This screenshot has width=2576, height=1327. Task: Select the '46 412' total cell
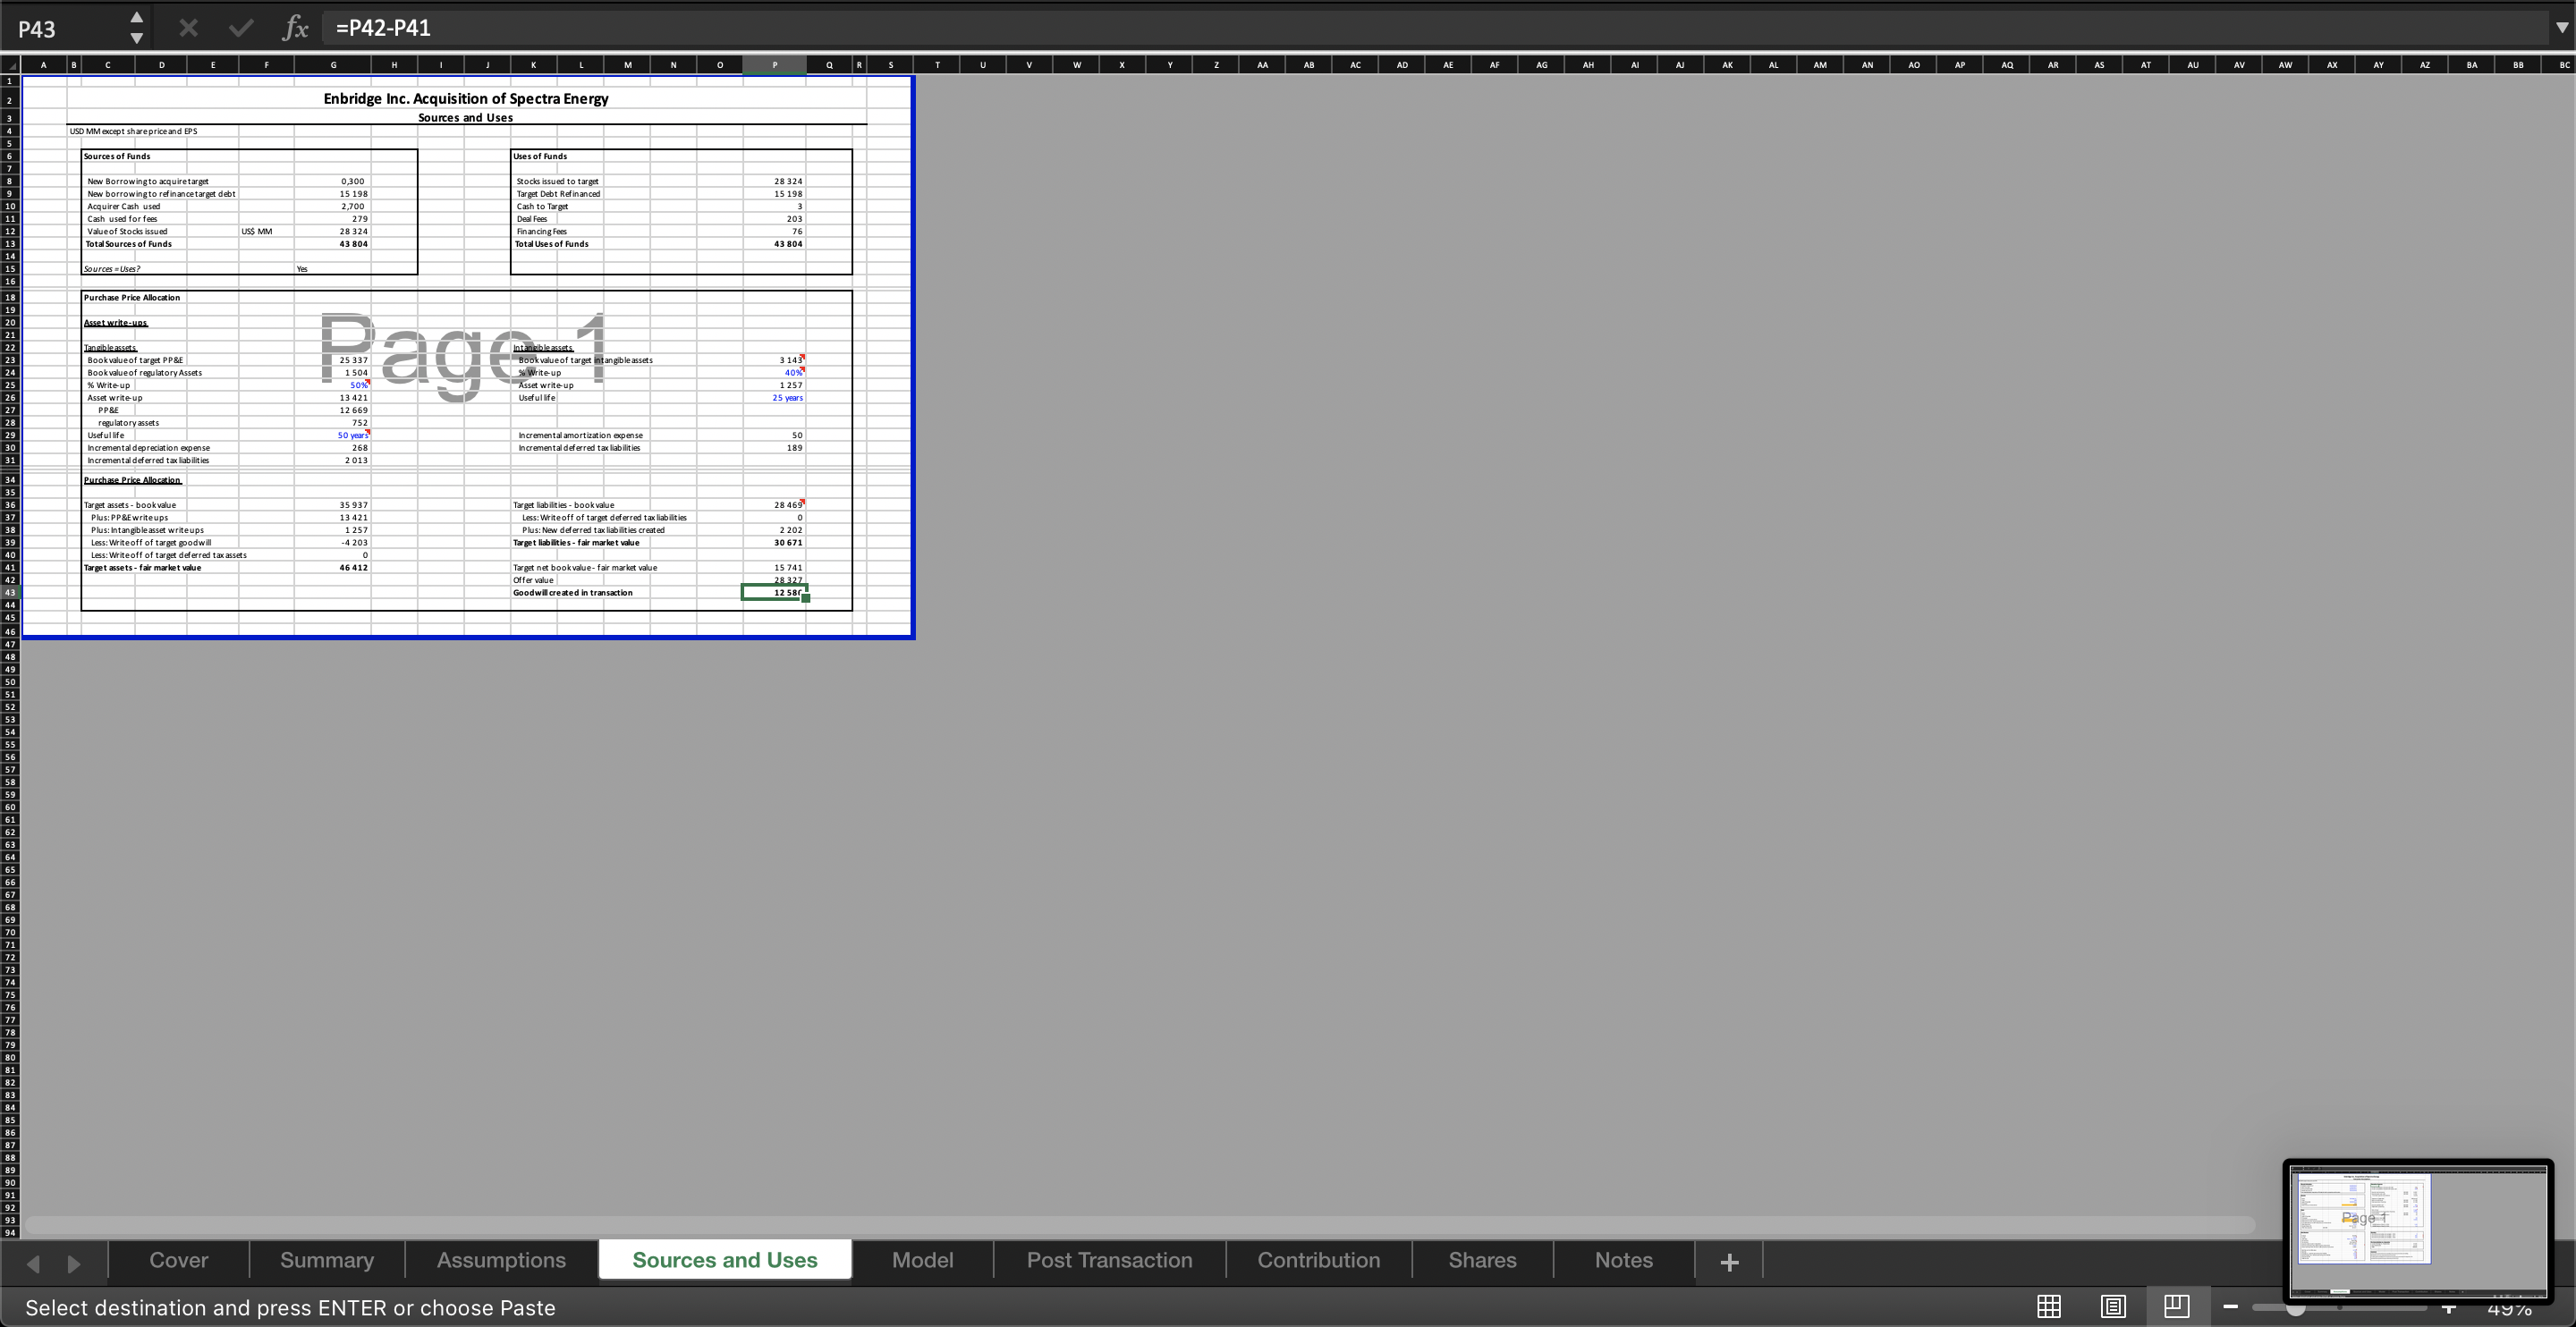[353, 567]
